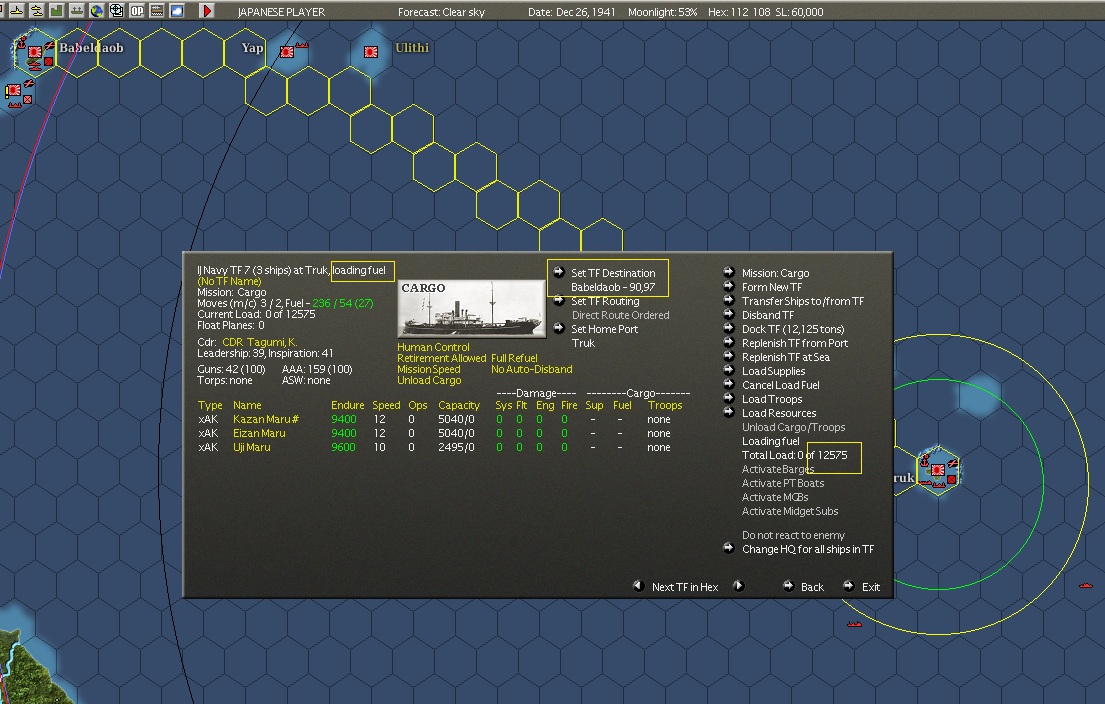Open the OP operations report icon

pos(137,11)
